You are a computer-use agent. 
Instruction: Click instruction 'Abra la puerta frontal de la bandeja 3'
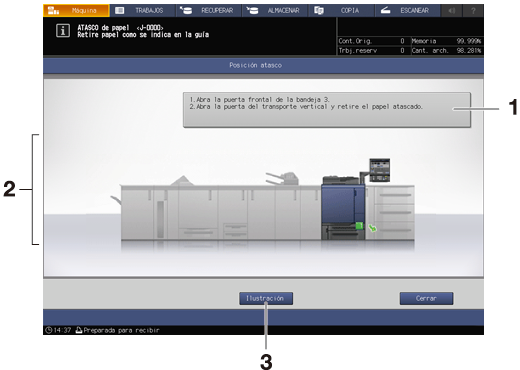click(x=260, y=99)
